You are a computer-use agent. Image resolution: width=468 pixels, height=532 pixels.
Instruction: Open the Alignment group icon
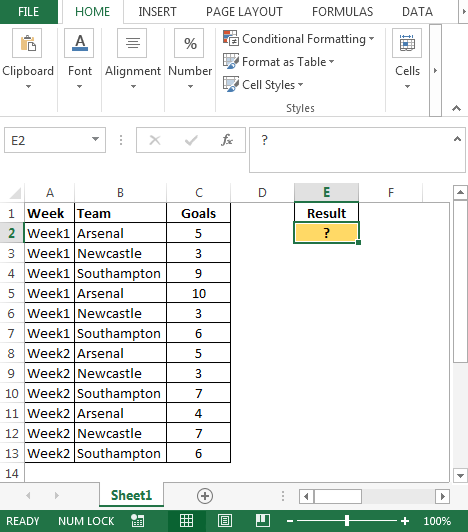(x=132, y=43)
